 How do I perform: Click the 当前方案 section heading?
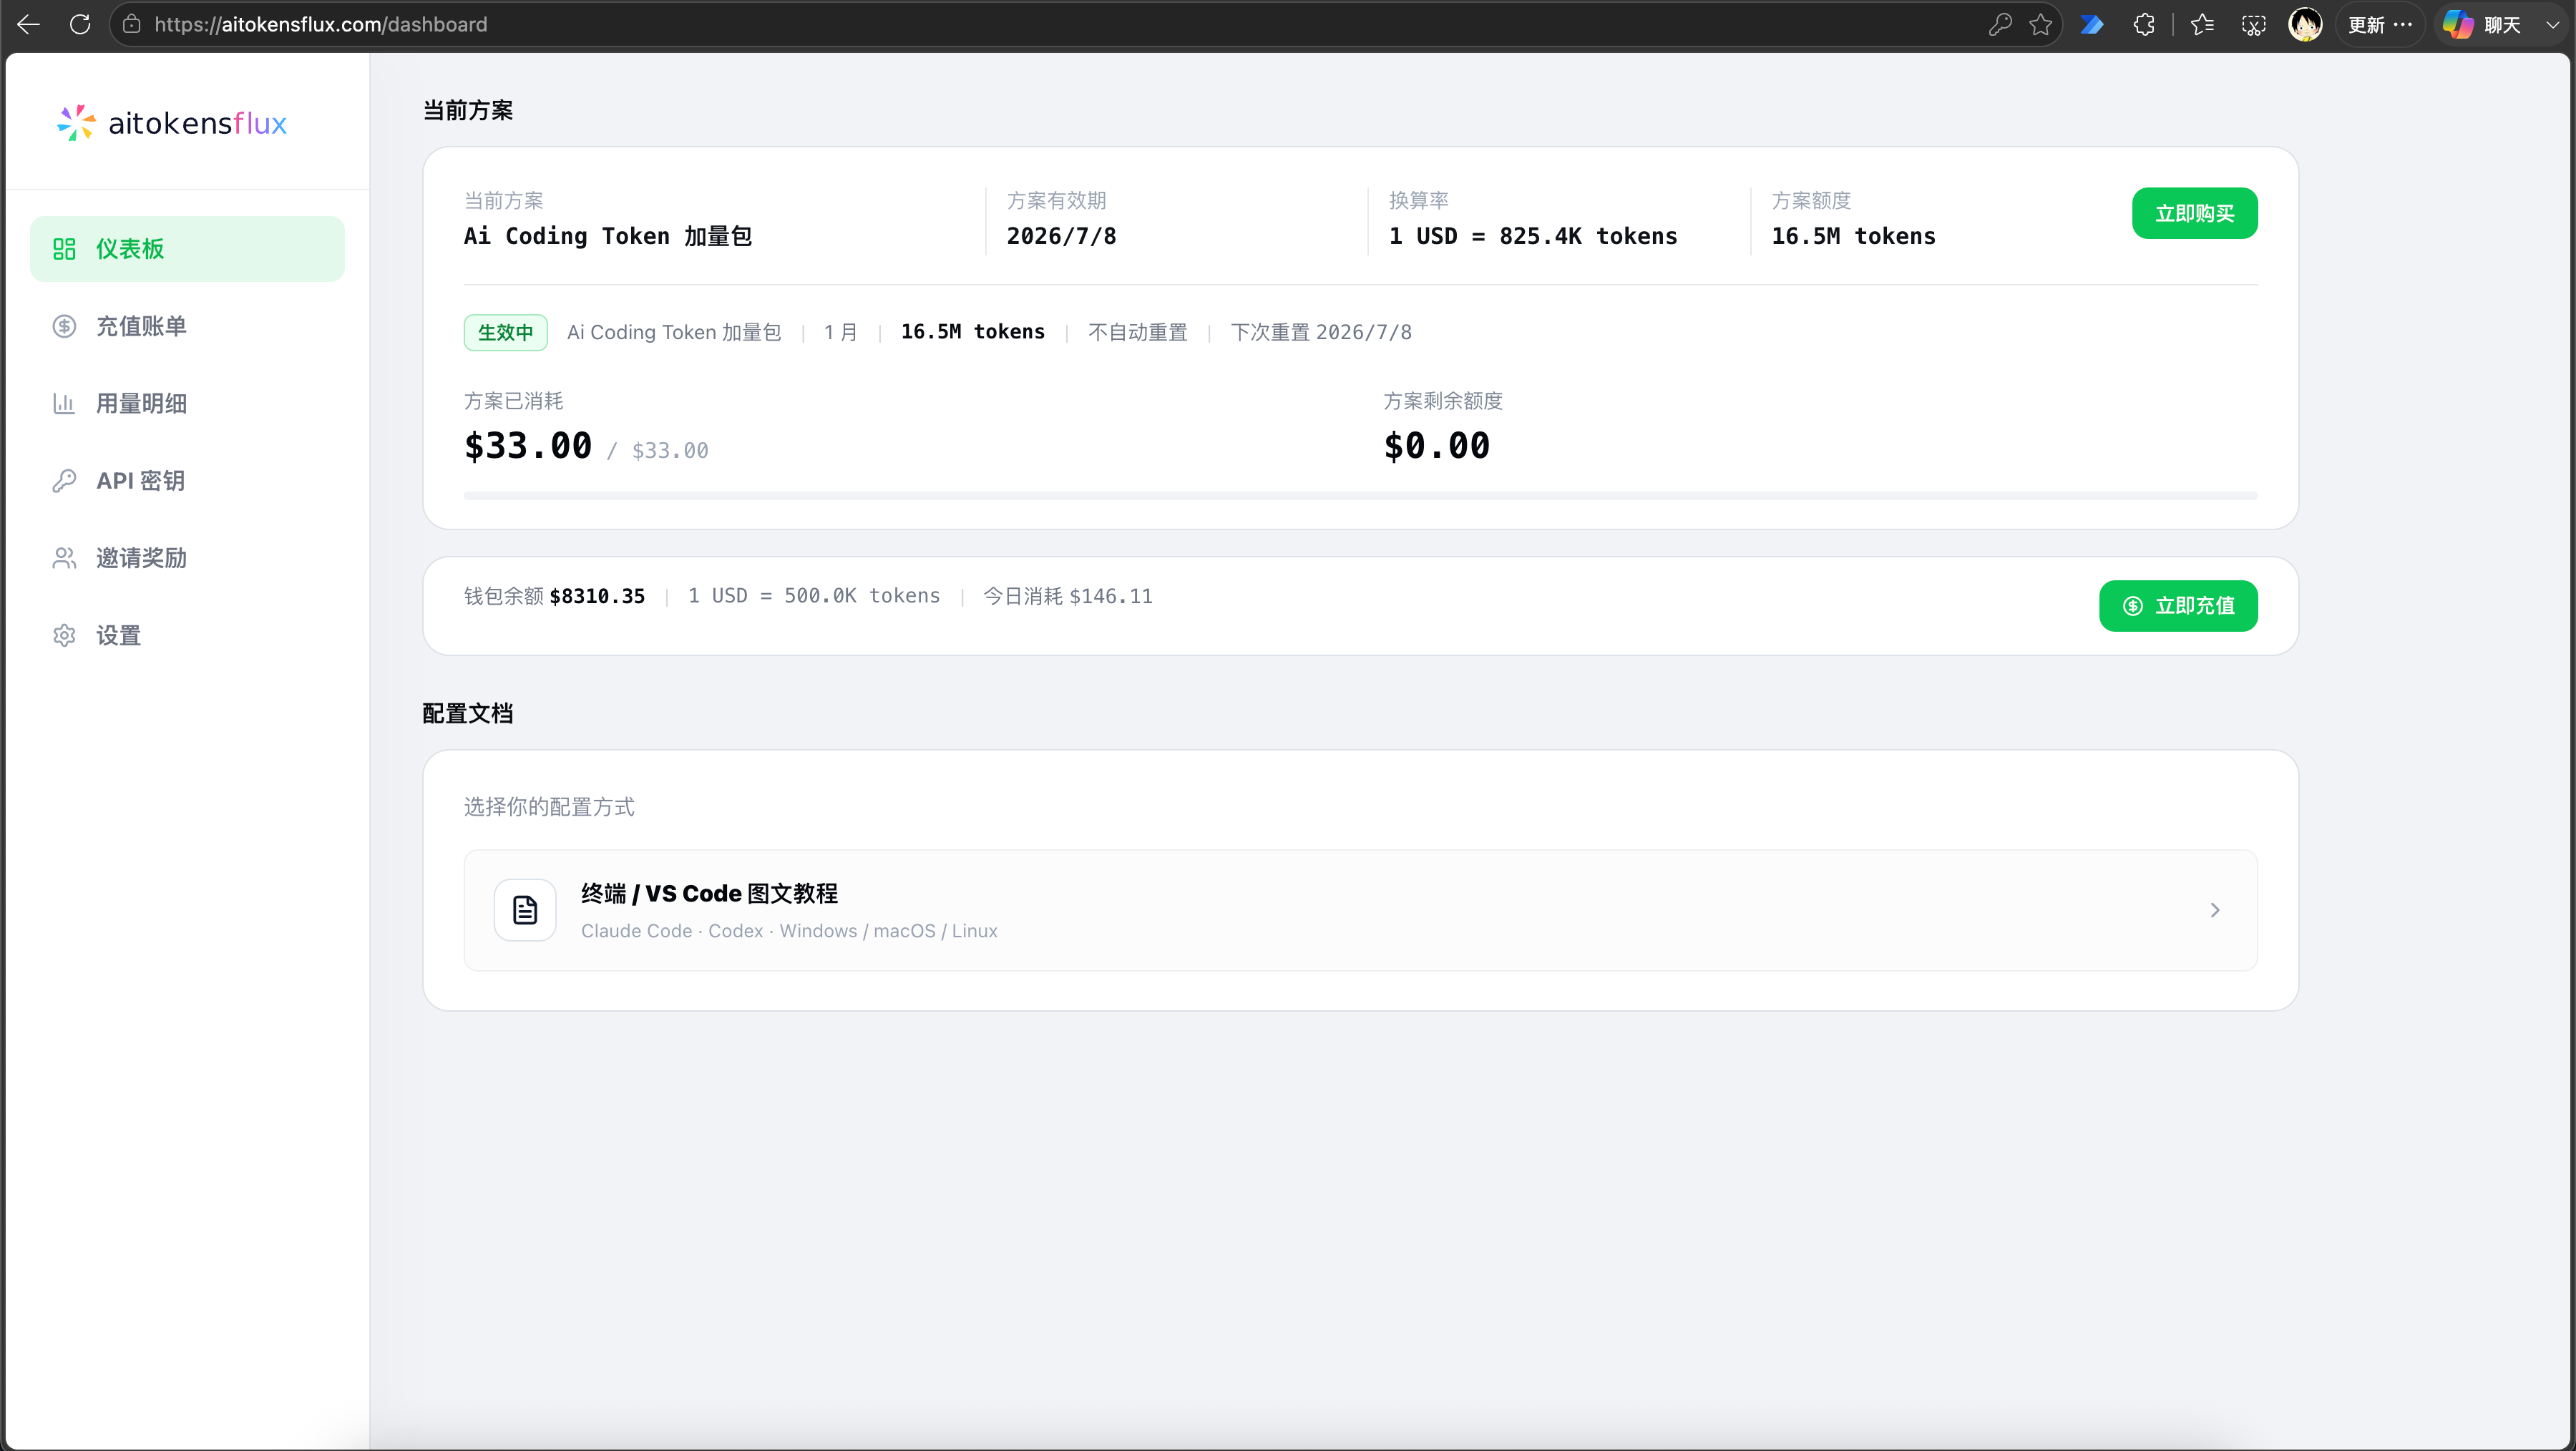click(468, 110)
